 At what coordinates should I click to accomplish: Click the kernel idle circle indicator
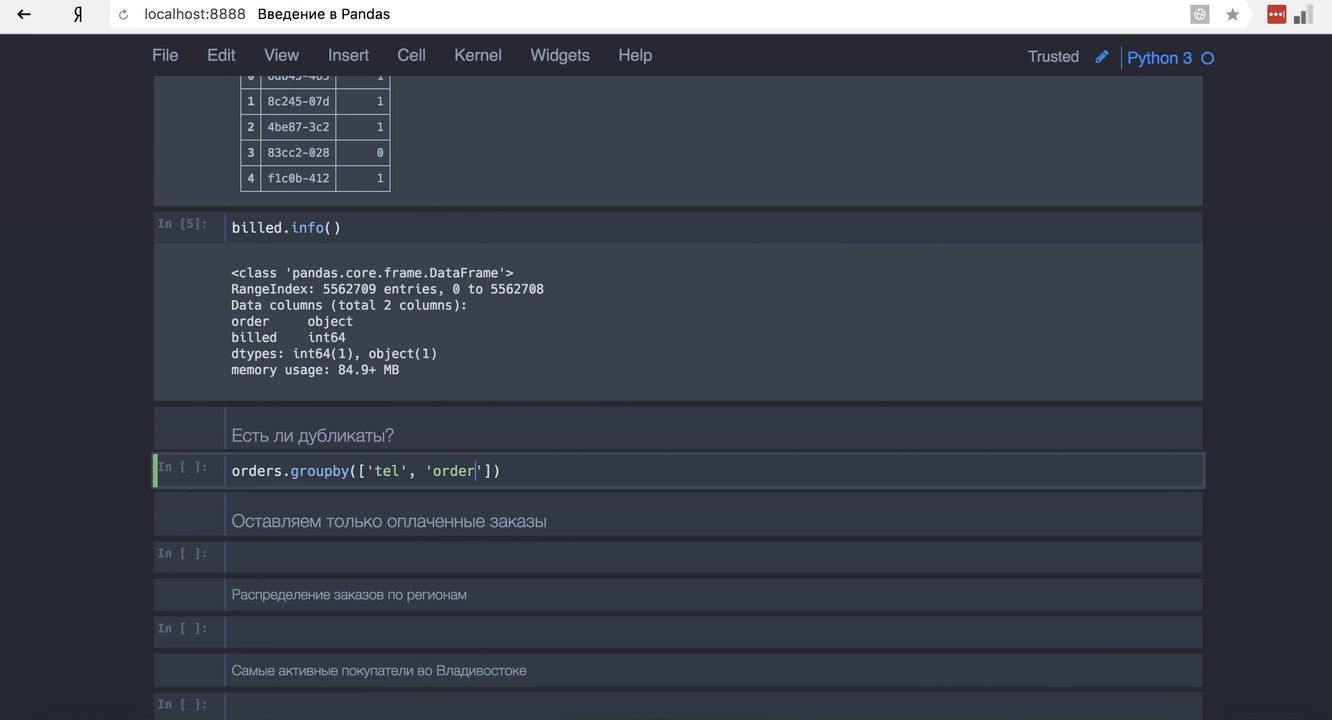tap(1207, 58)
